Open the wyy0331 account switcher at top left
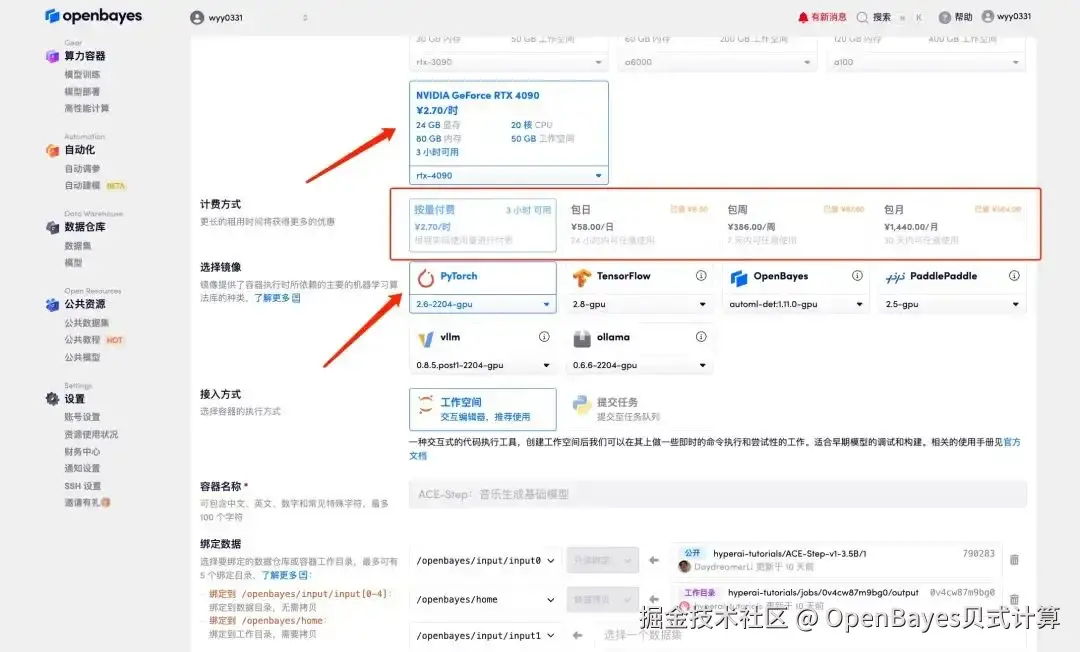1080x652 pixels. pyautogui.click(x=249, y=18)
